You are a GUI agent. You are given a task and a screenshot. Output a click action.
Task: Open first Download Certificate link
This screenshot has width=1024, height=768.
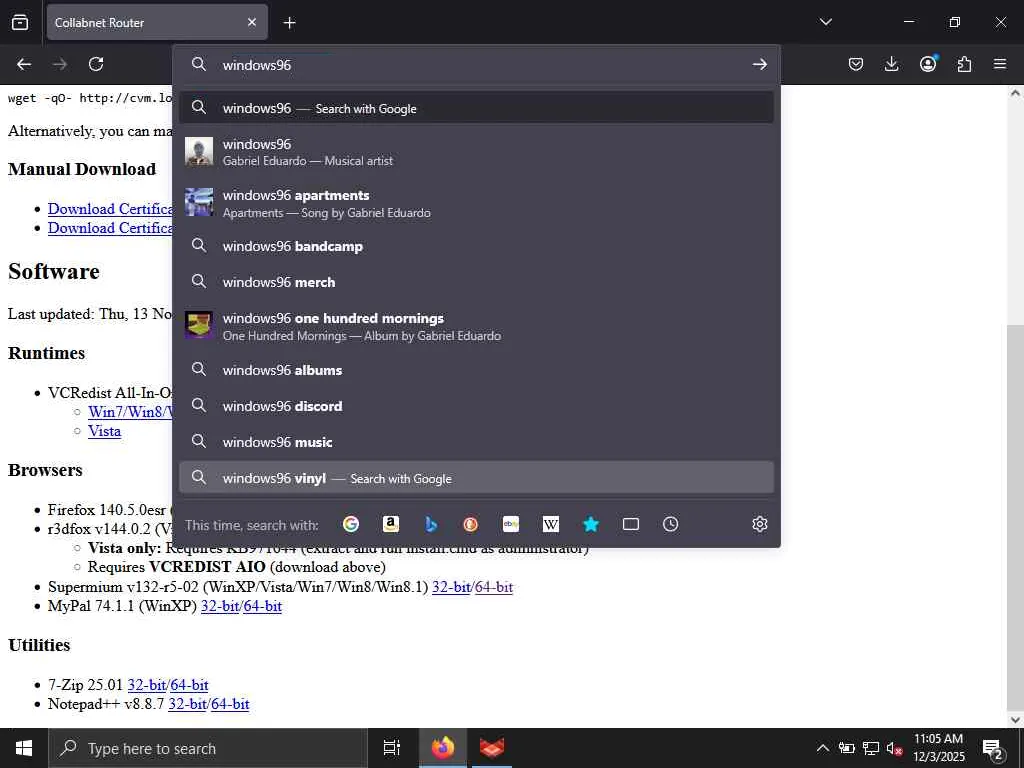(x=110, y=208)
